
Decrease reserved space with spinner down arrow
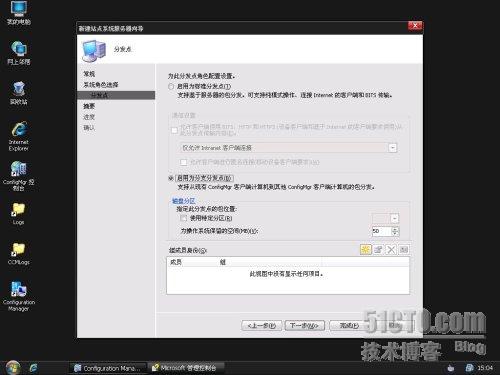tap(395, 234)
